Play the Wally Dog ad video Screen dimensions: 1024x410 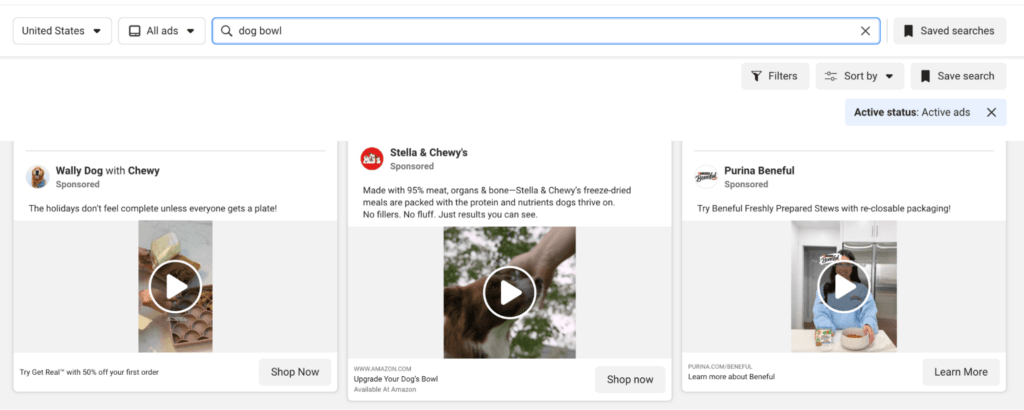tap(175, 287)
